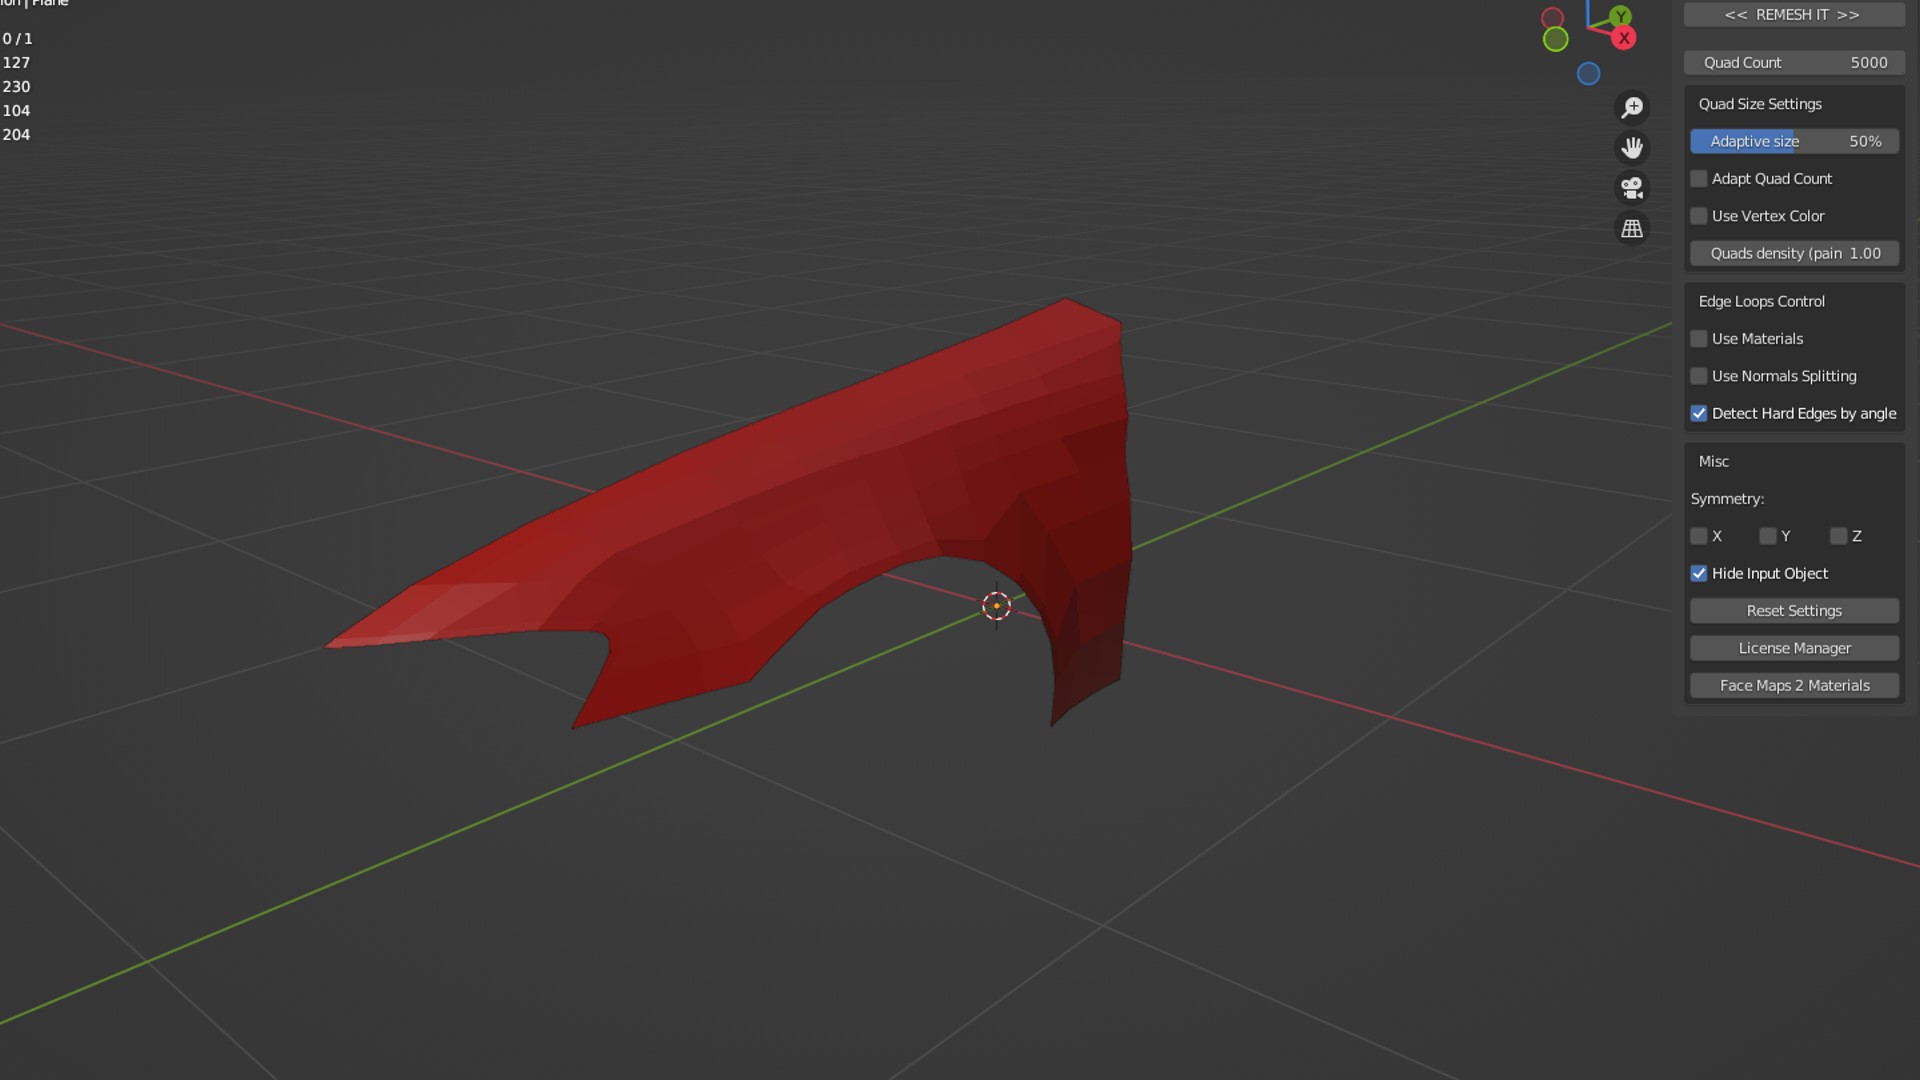Click the Quad Count value field
The height and width of the screenshot is (1080, 1920).
1794,62
